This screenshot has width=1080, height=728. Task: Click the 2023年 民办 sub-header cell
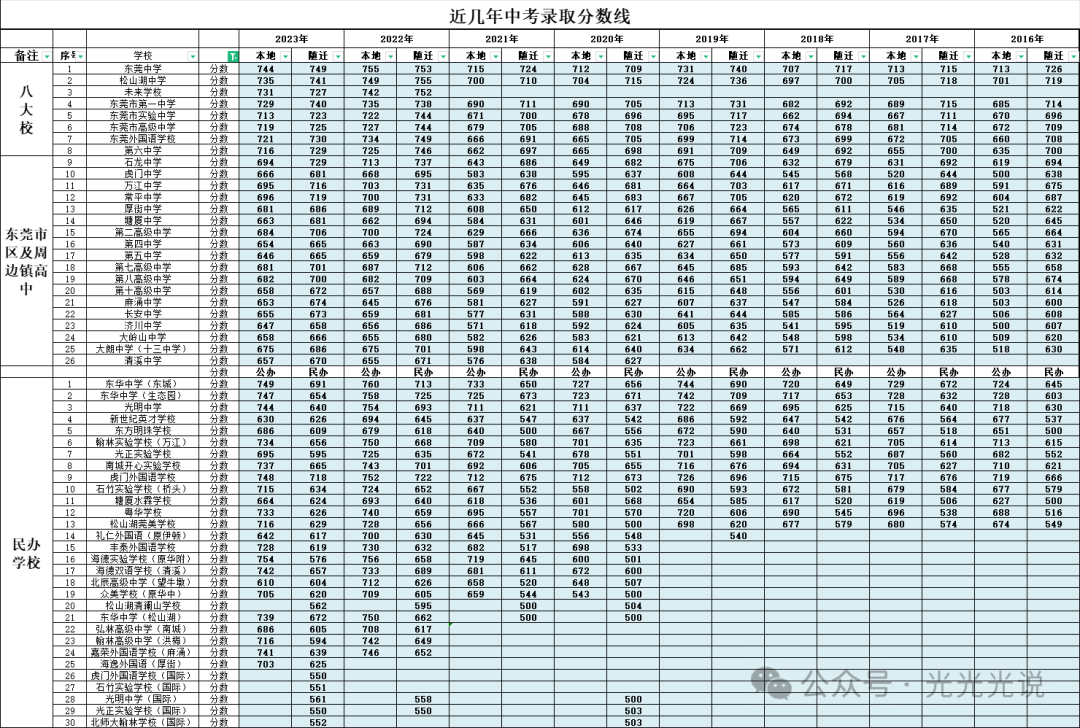coord(318,372)
